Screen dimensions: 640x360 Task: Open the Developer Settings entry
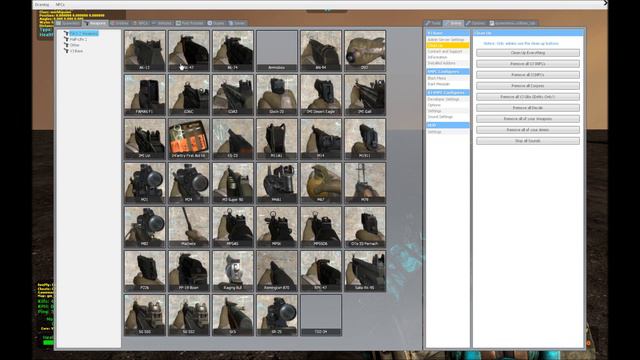coord(448,99)
